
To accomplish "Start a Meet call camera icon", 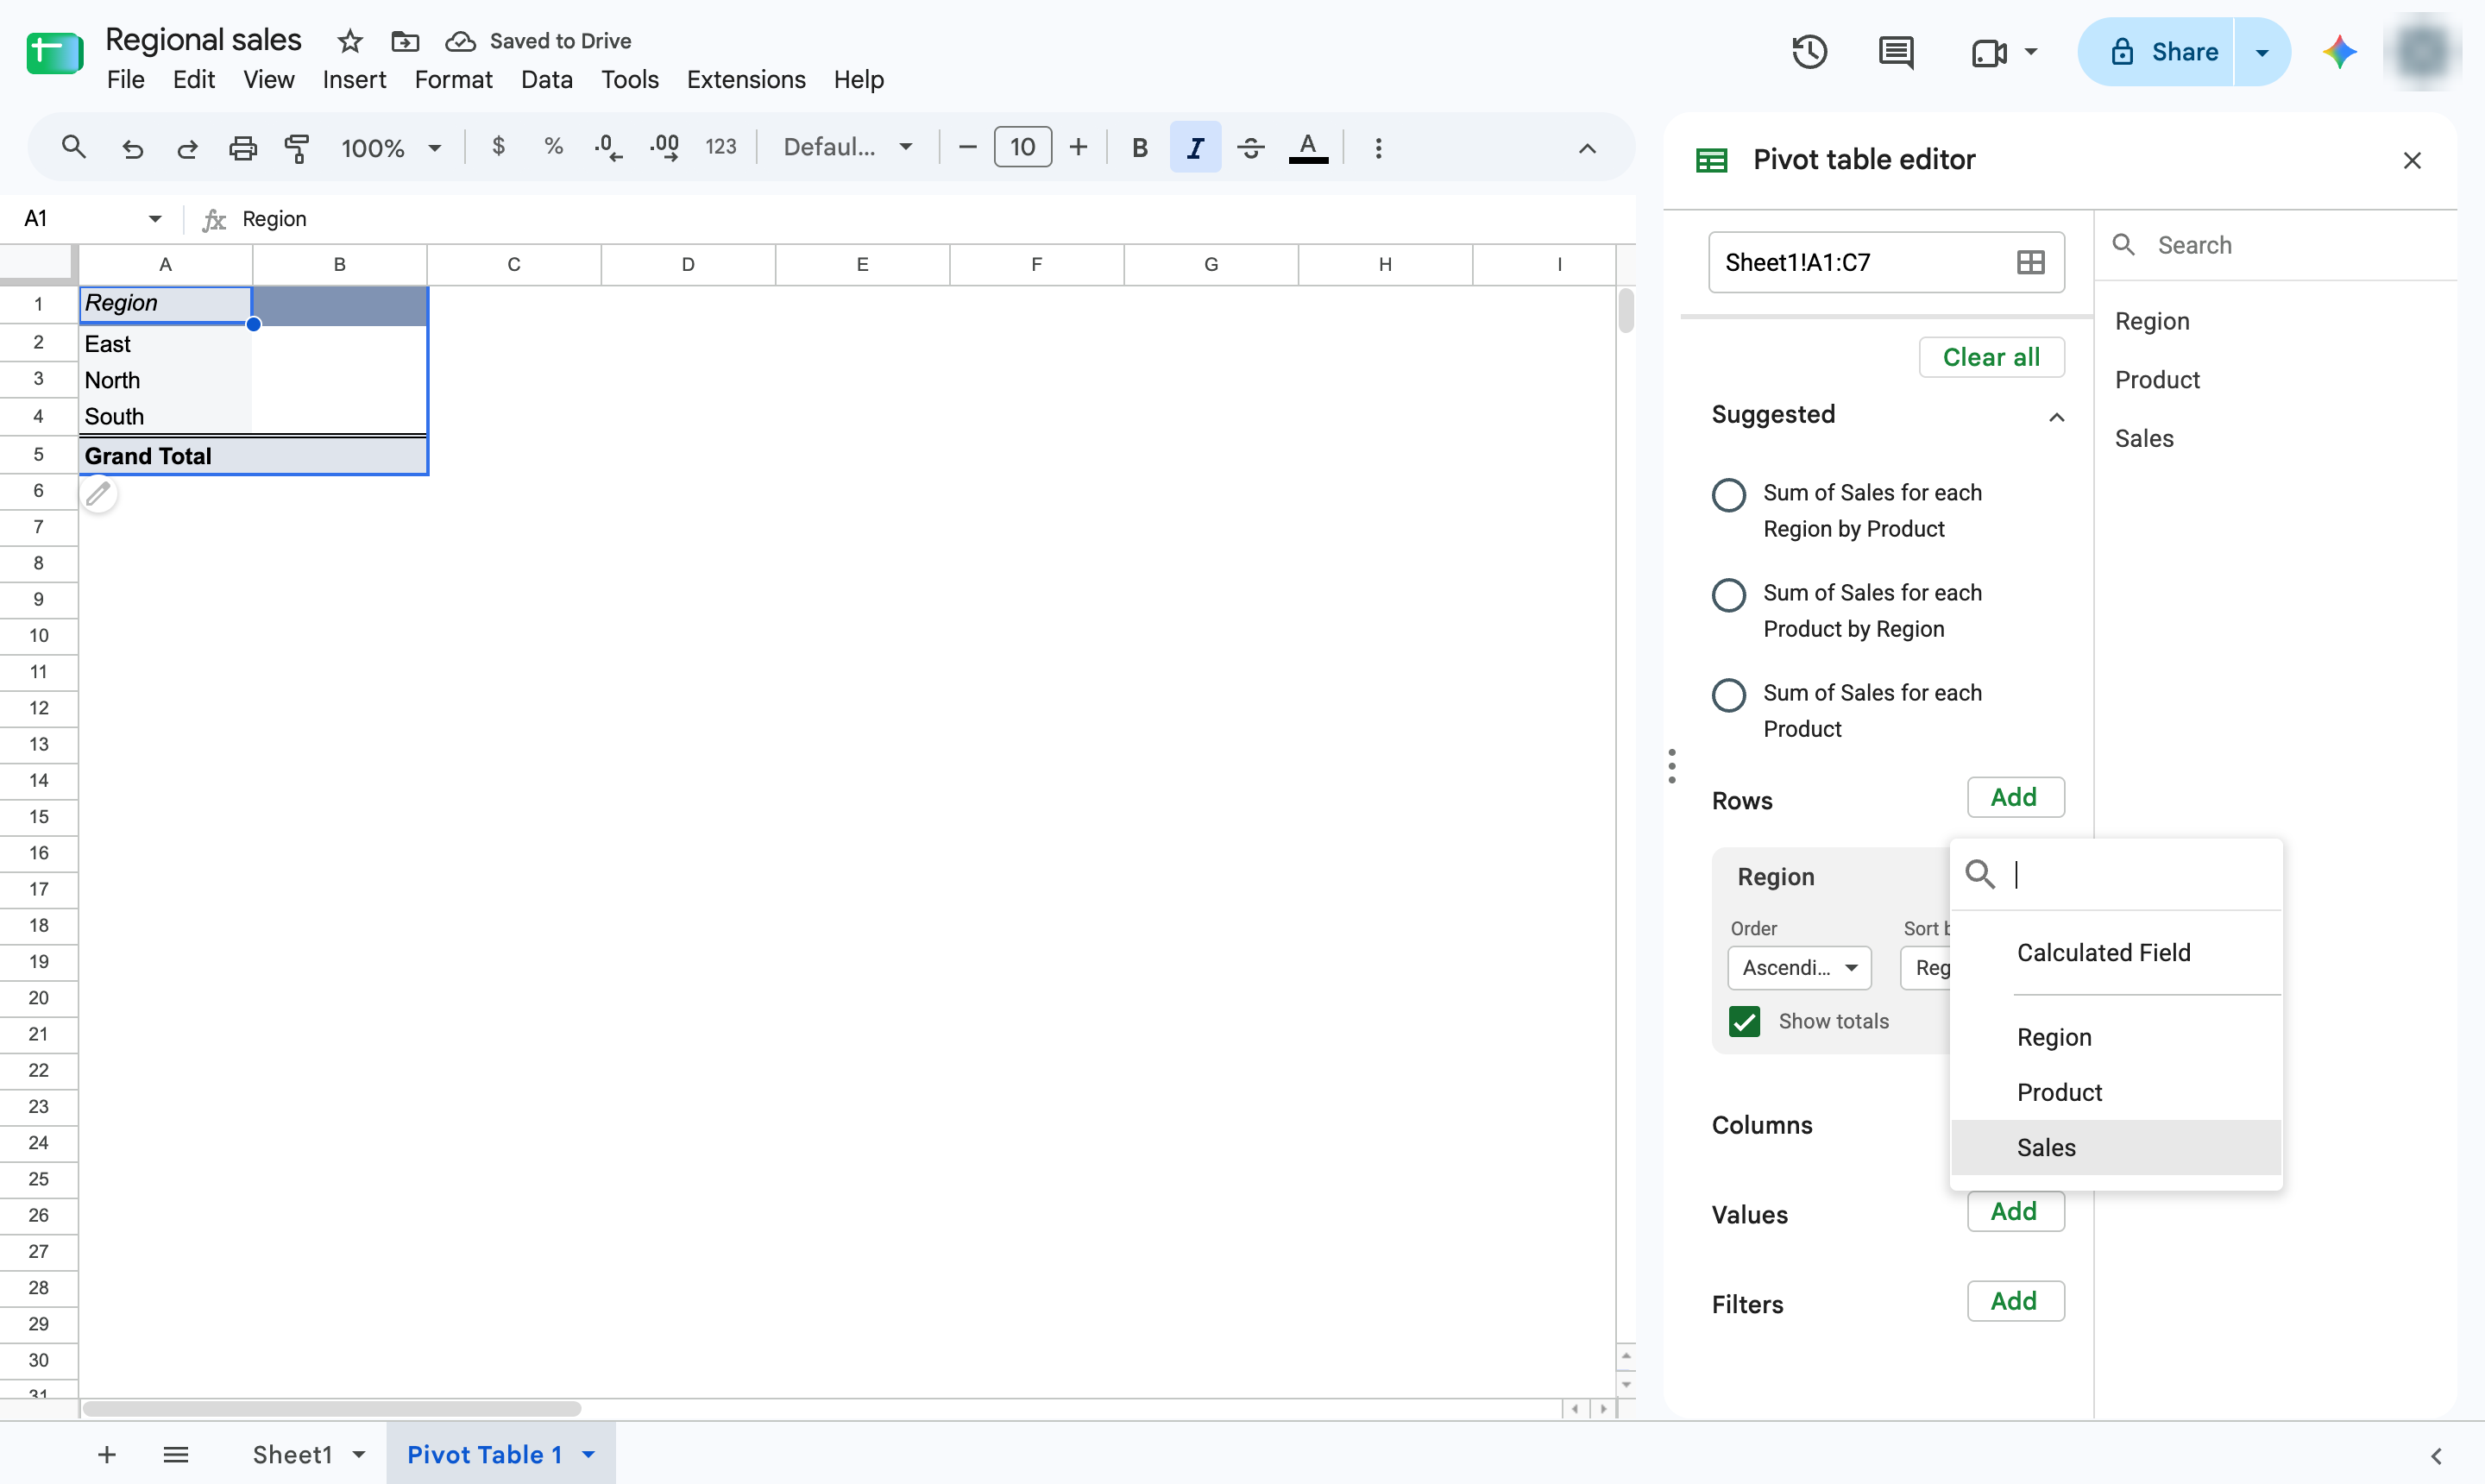I will (x=1989, y=52).
